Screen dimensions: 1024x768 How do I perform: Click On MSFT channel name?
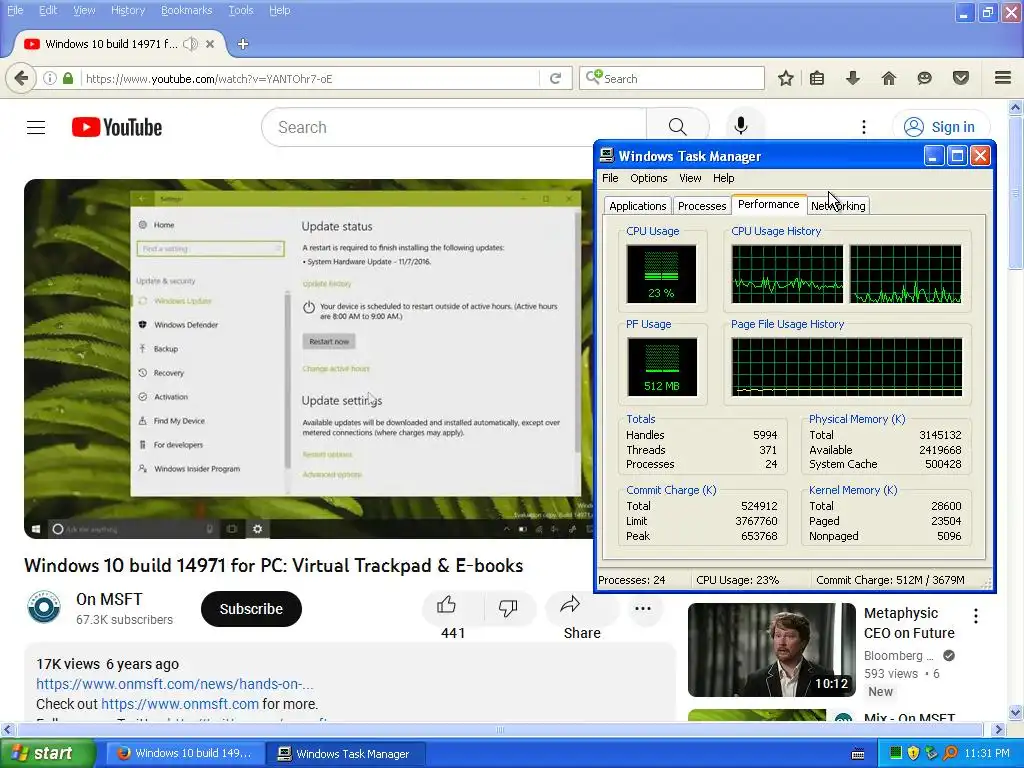[x=109, y=599]
